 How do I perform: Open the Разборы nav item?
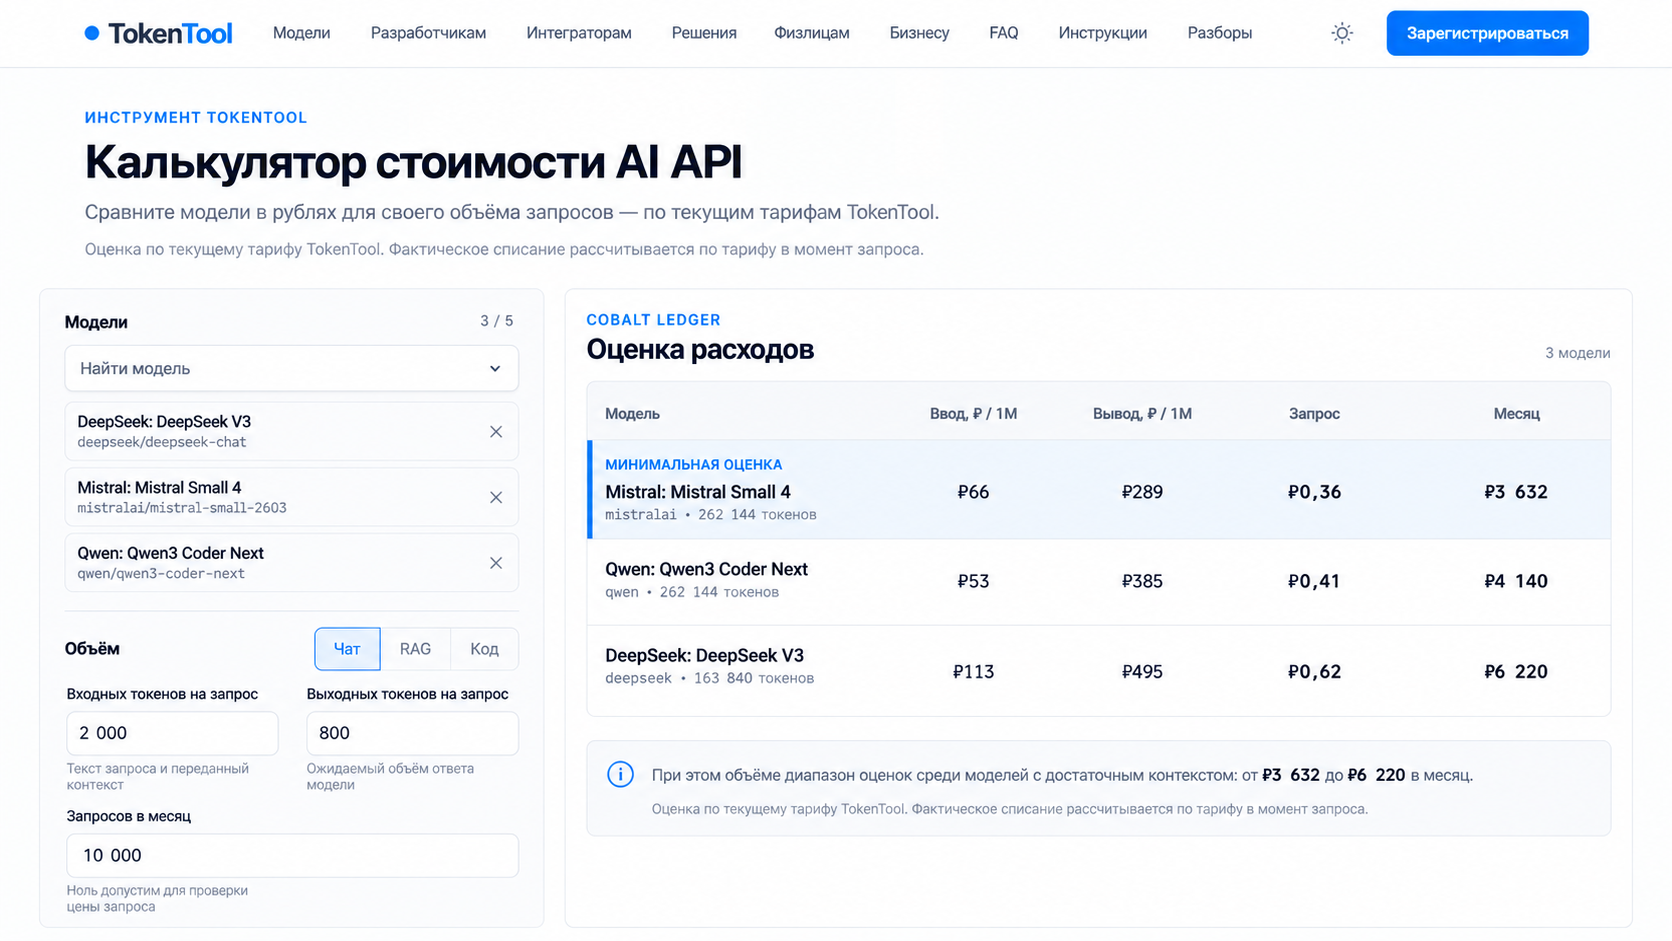point(1220,33)
